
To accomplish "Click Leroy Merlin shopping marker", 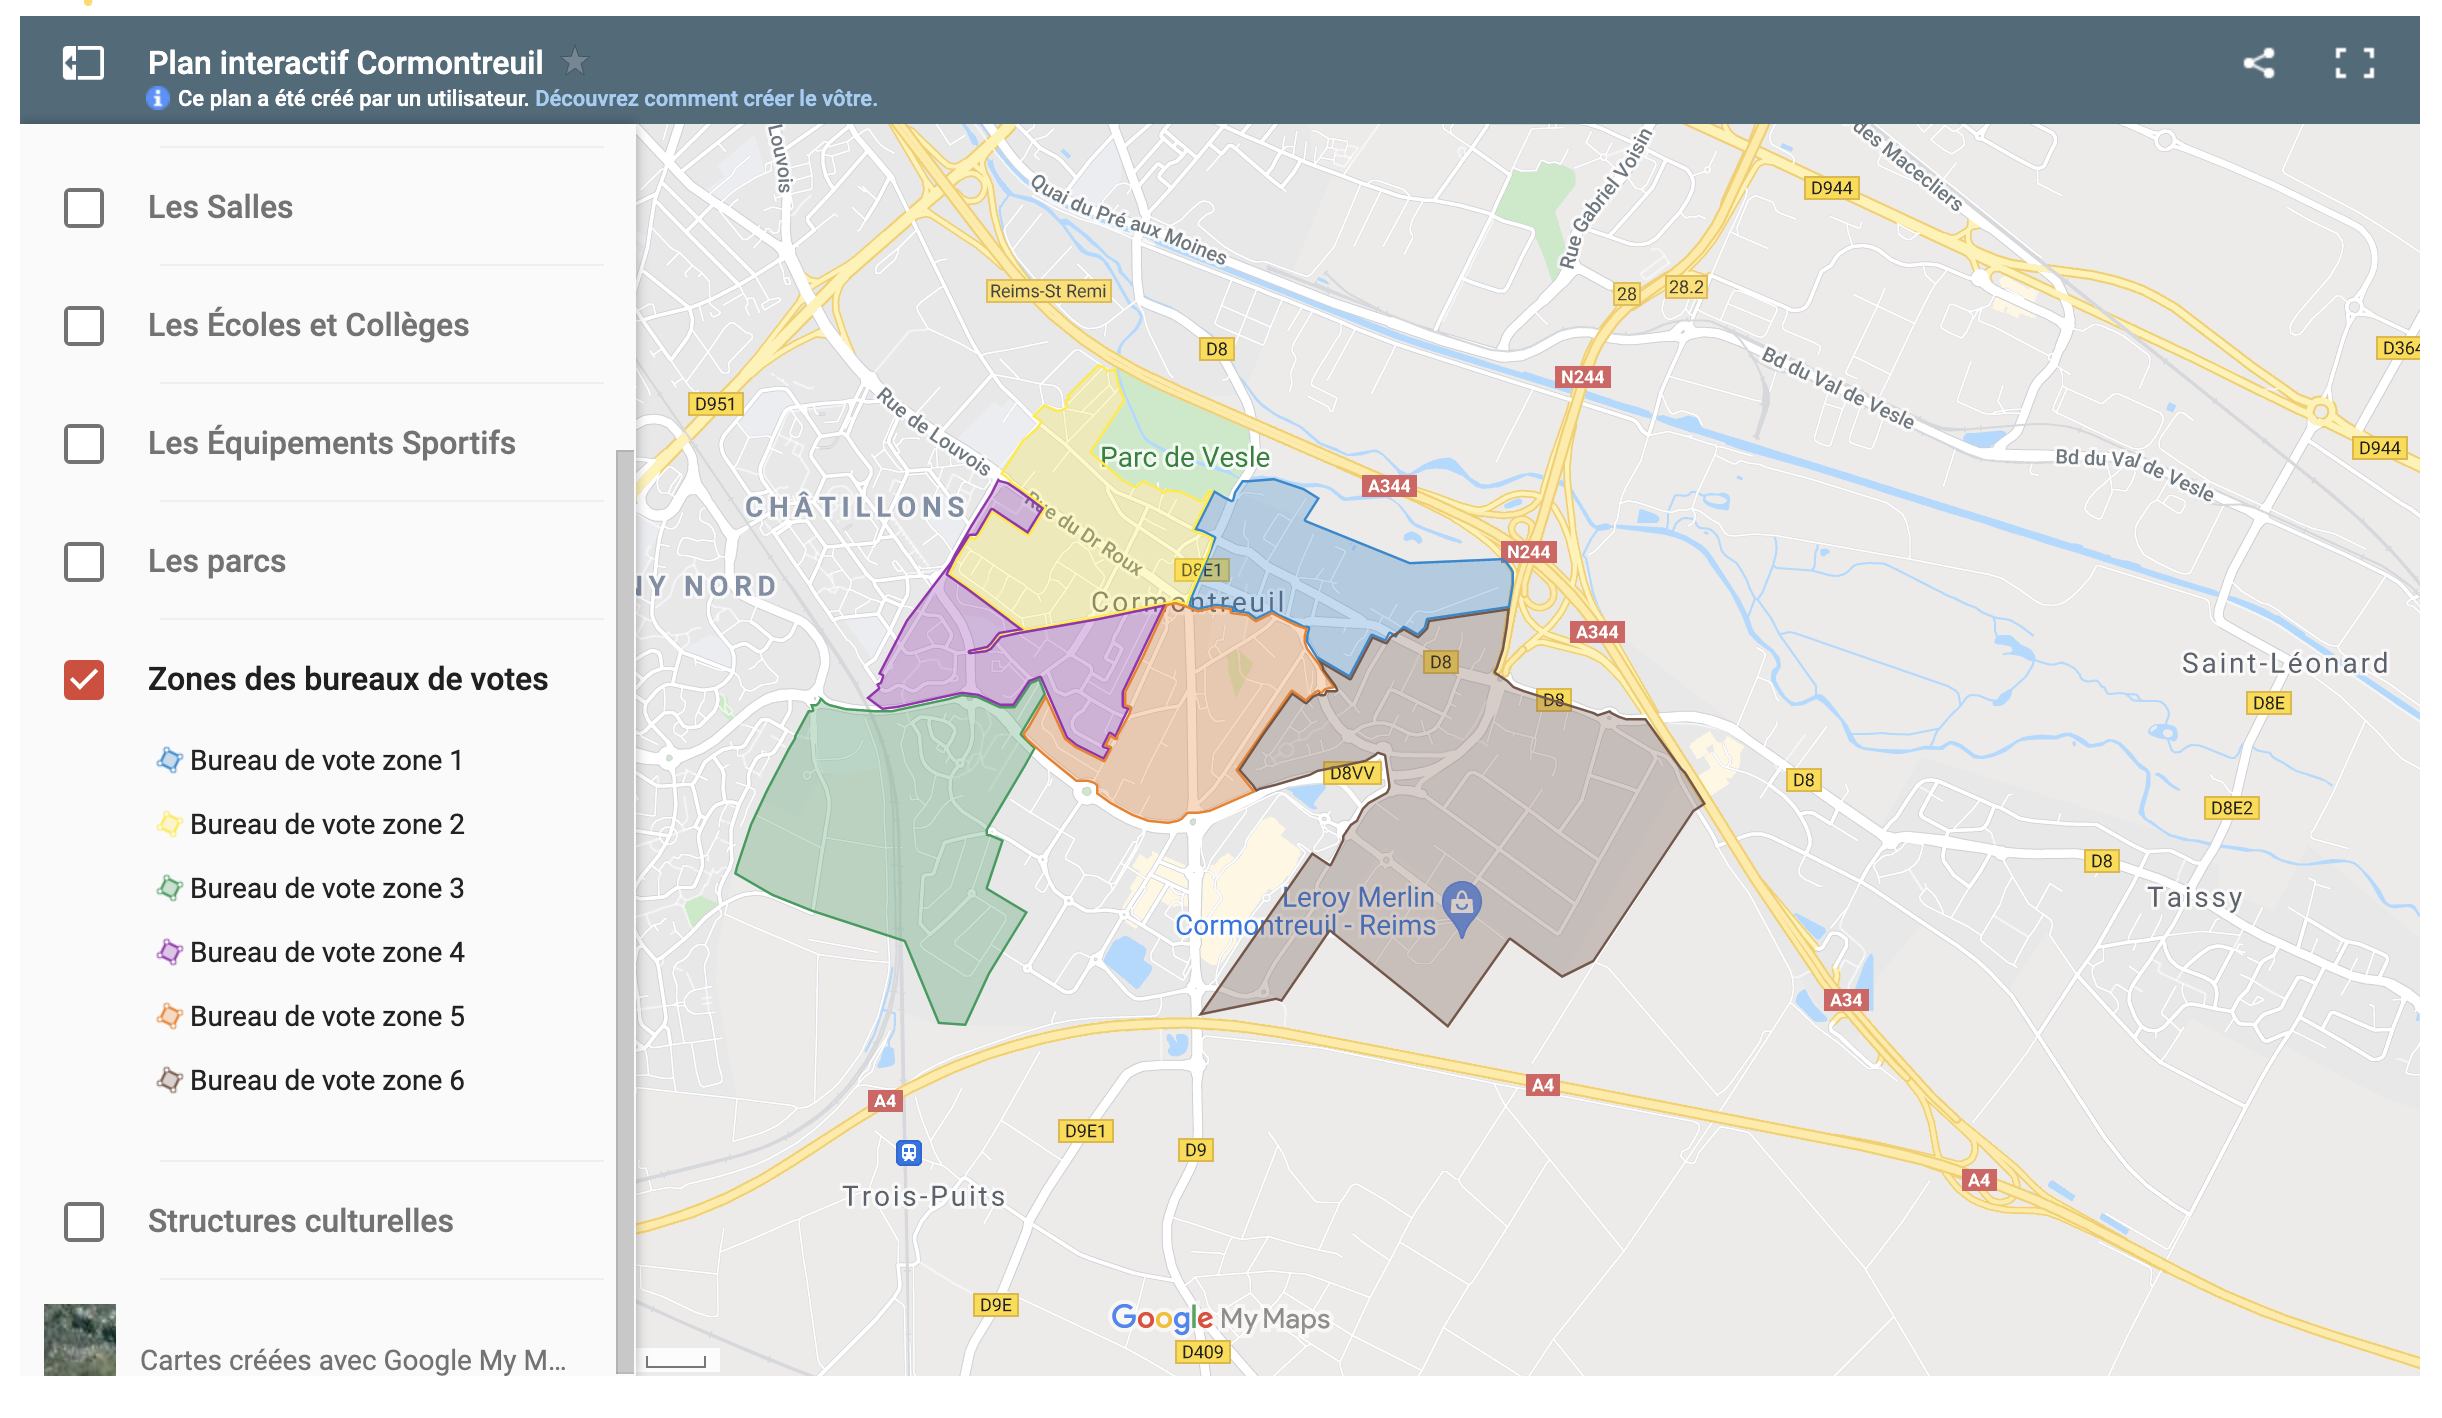I will coord(1462,903).
